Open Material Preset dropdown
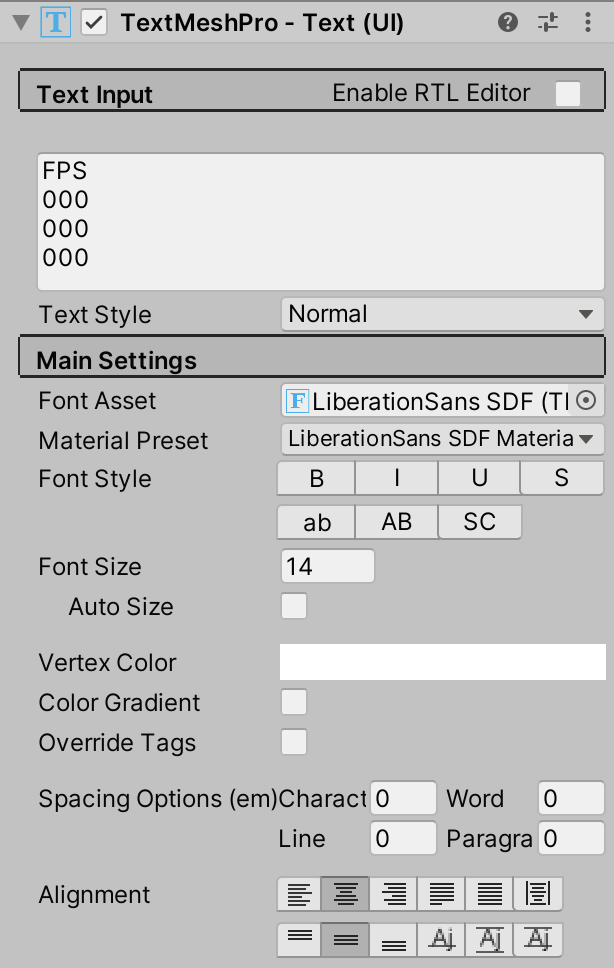614x968 pixels. pos(442,439)
